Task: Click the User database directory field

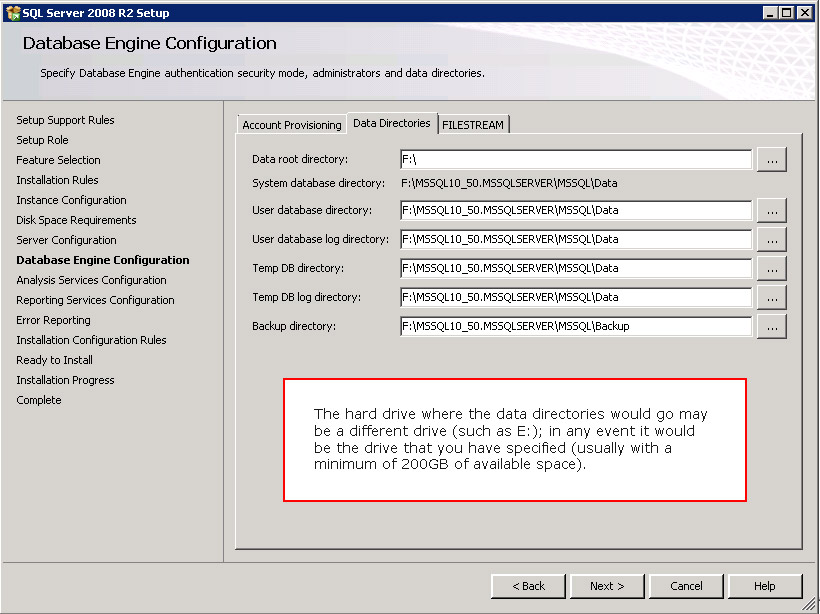Action: pyautogui.click(x=576, y=210)
